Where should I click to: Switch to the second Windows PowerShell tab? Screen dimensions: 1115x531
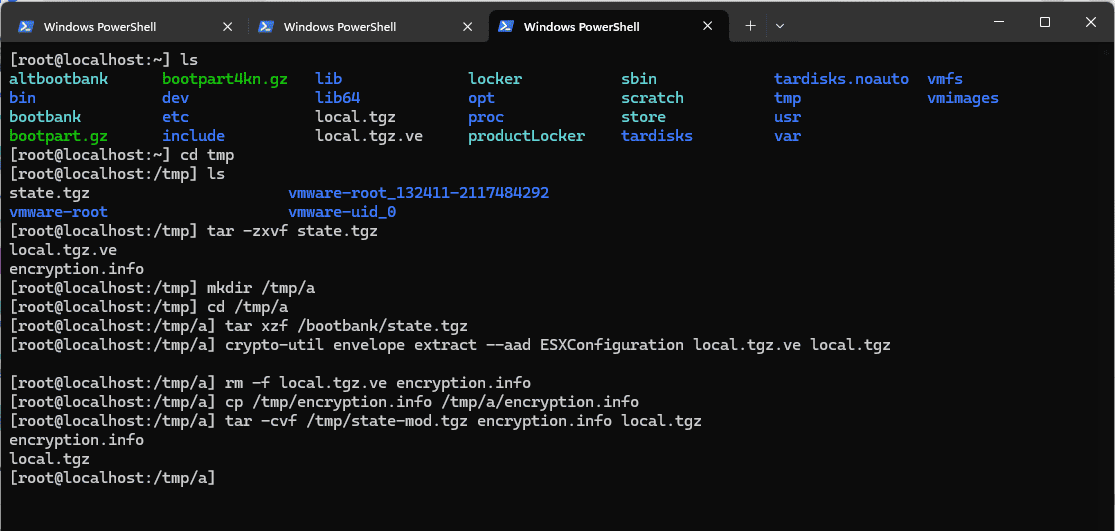tap(340, 27)
